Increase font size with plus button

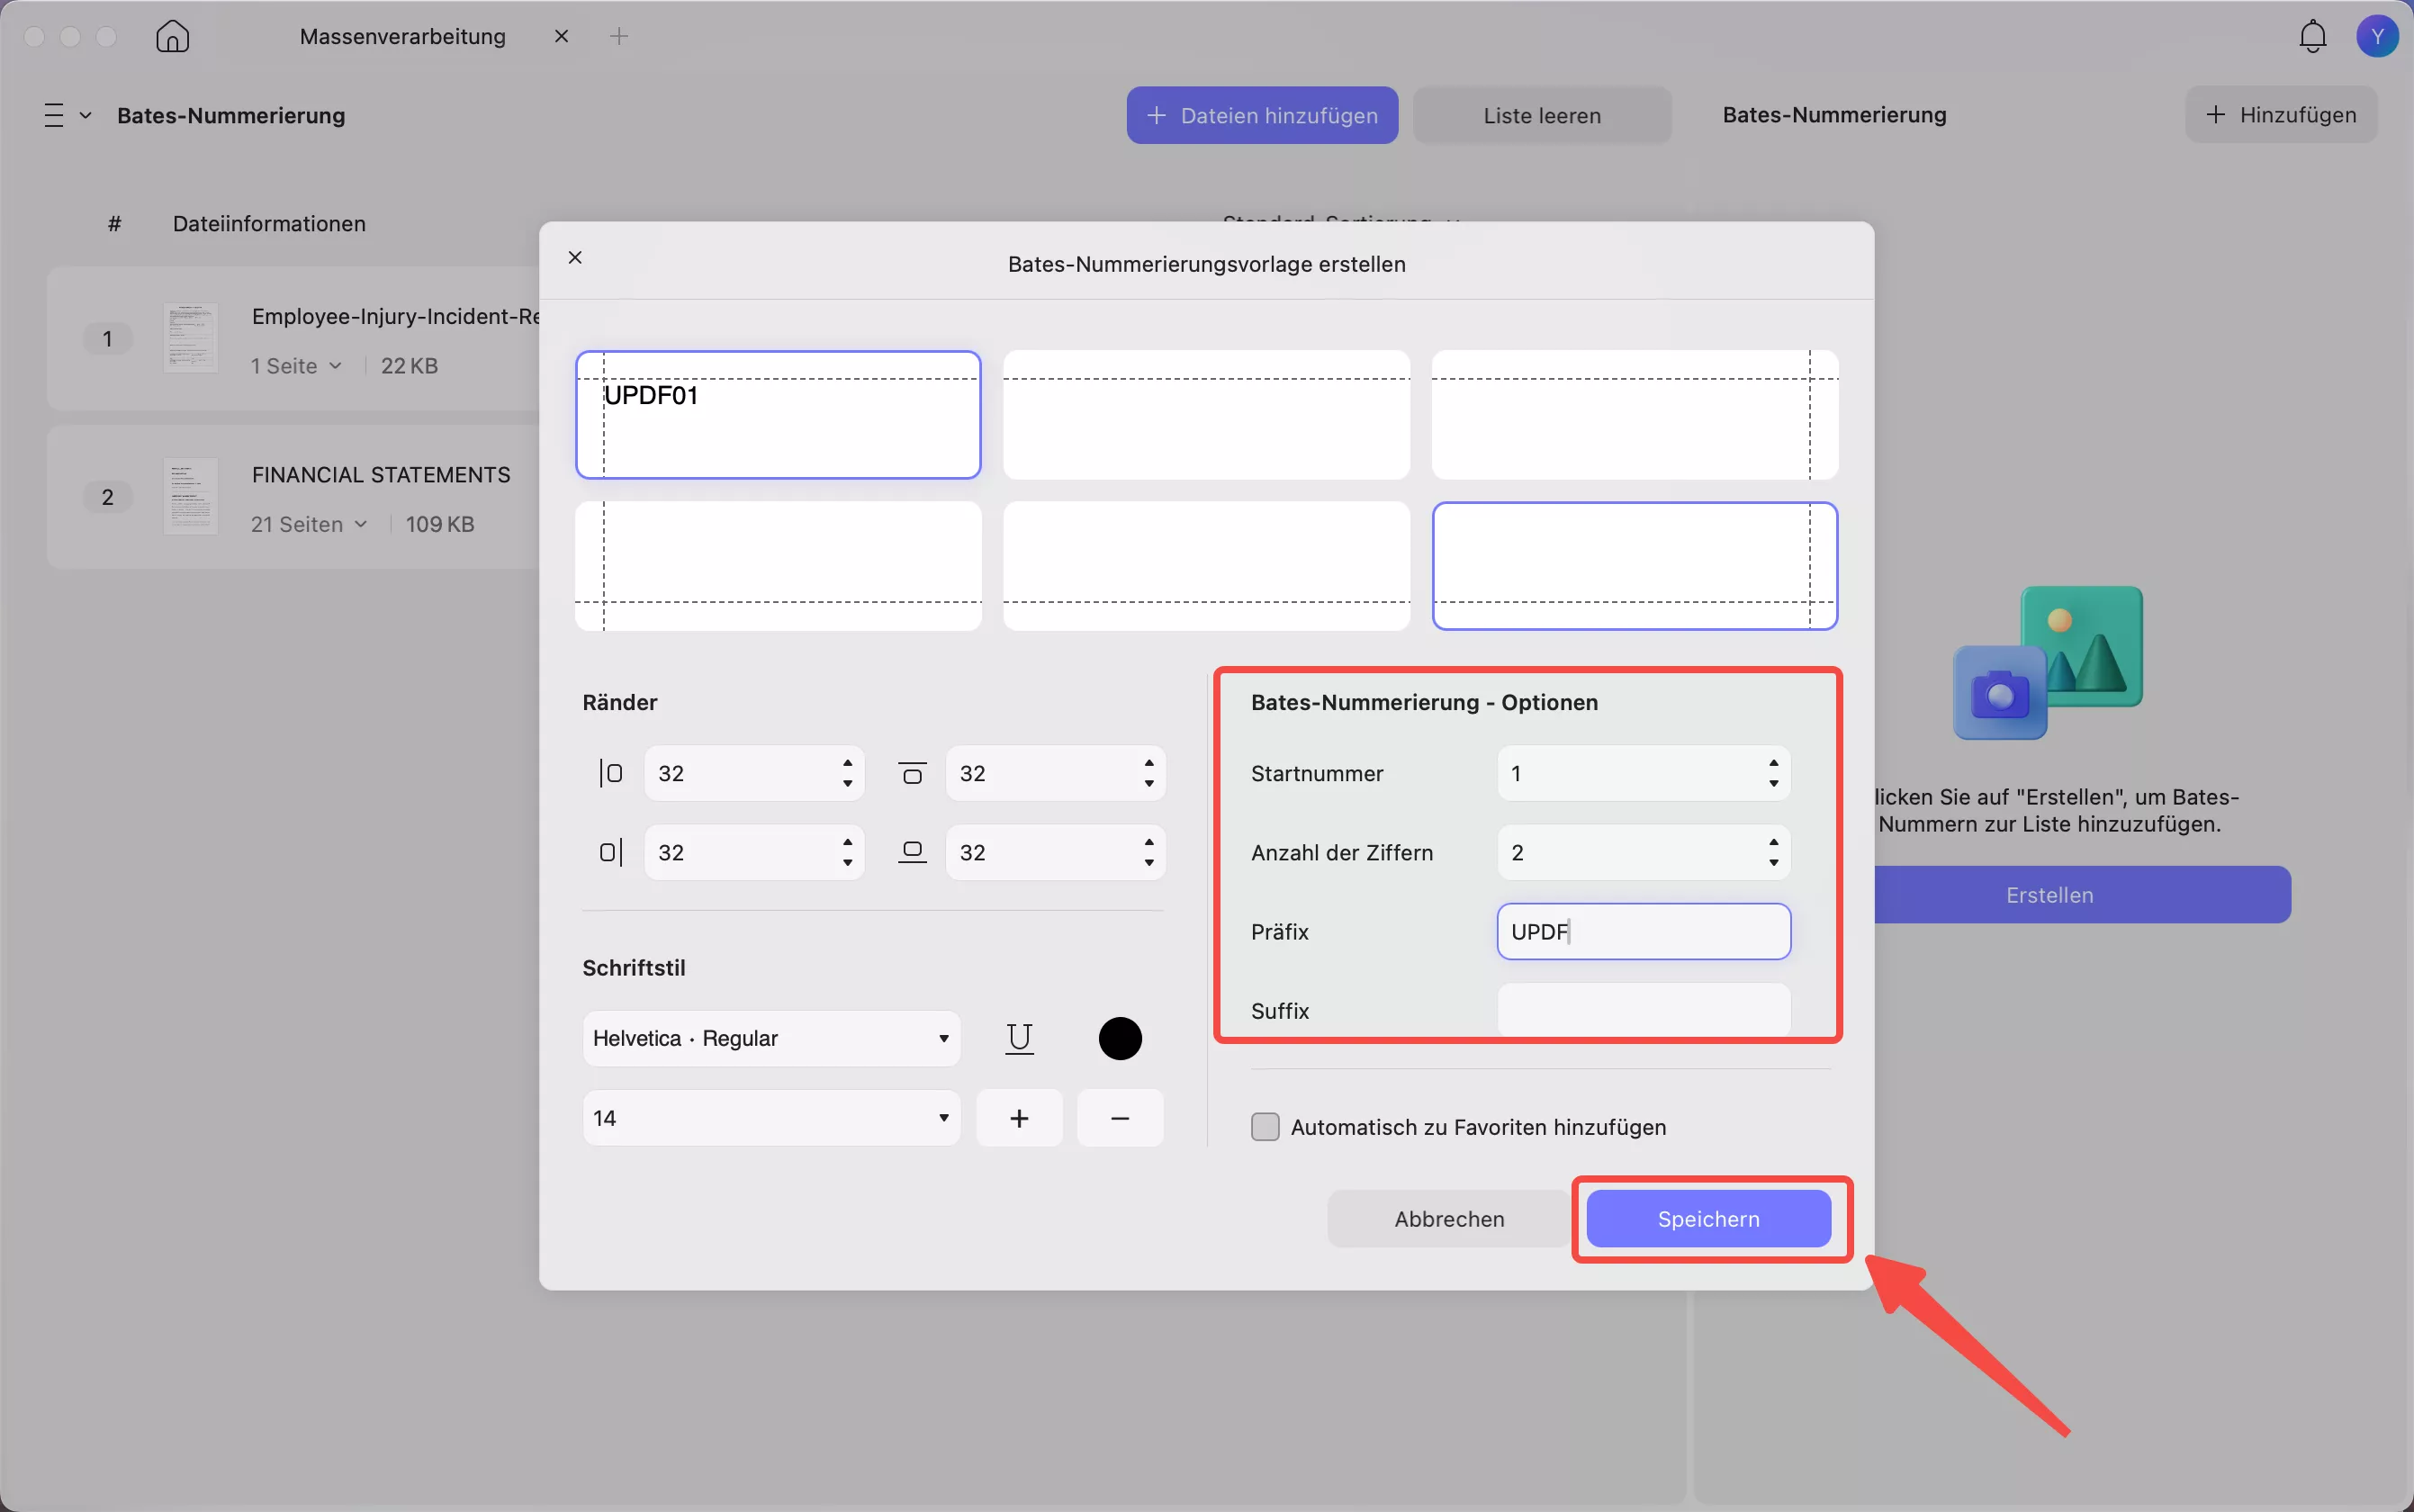[x=1019, y=1118]
